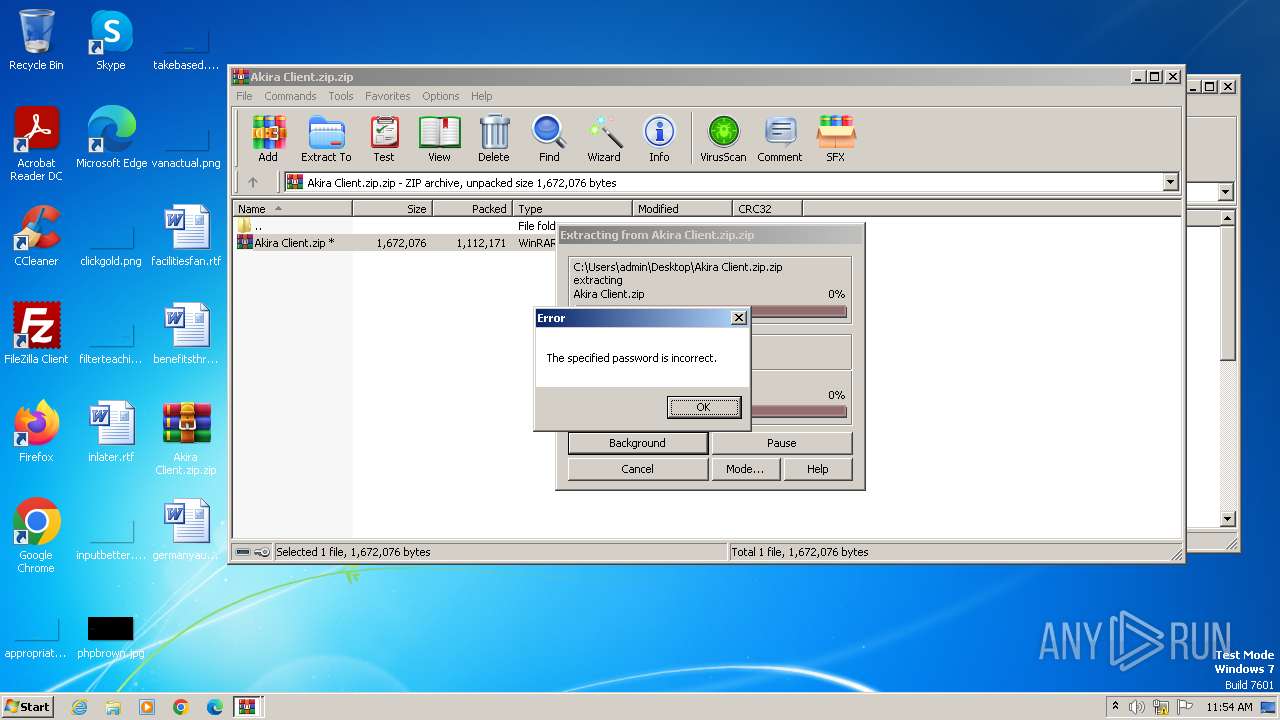
Task: Click scroll down arrow in background window
Action: click(x=1229, y=519)
